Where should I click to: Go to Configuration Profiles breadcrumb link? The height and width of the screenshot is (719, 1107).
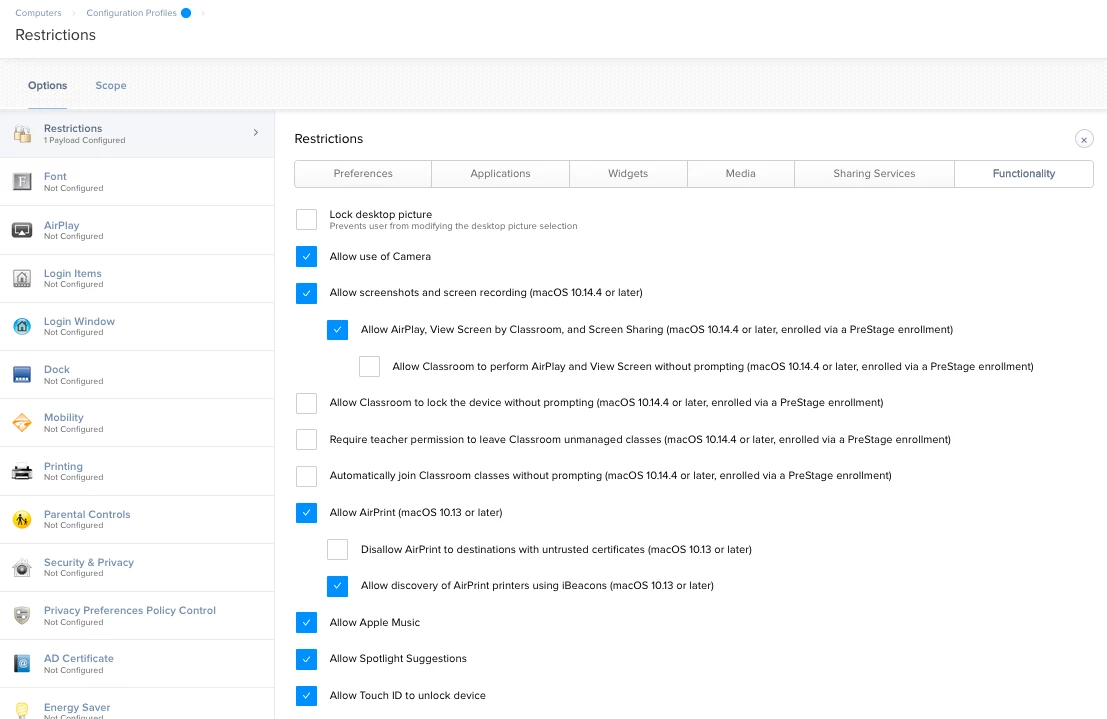click(131, 13)
